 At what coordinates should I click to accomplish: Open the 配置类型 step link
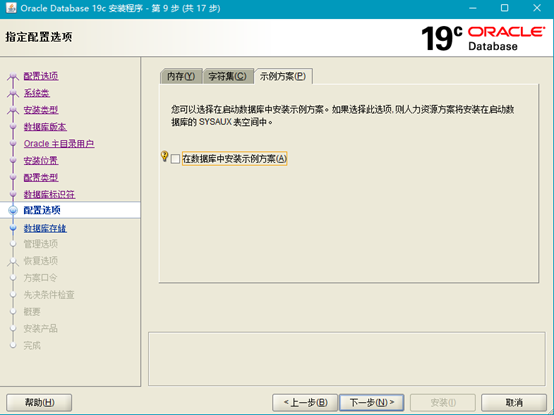coord(41,178)
